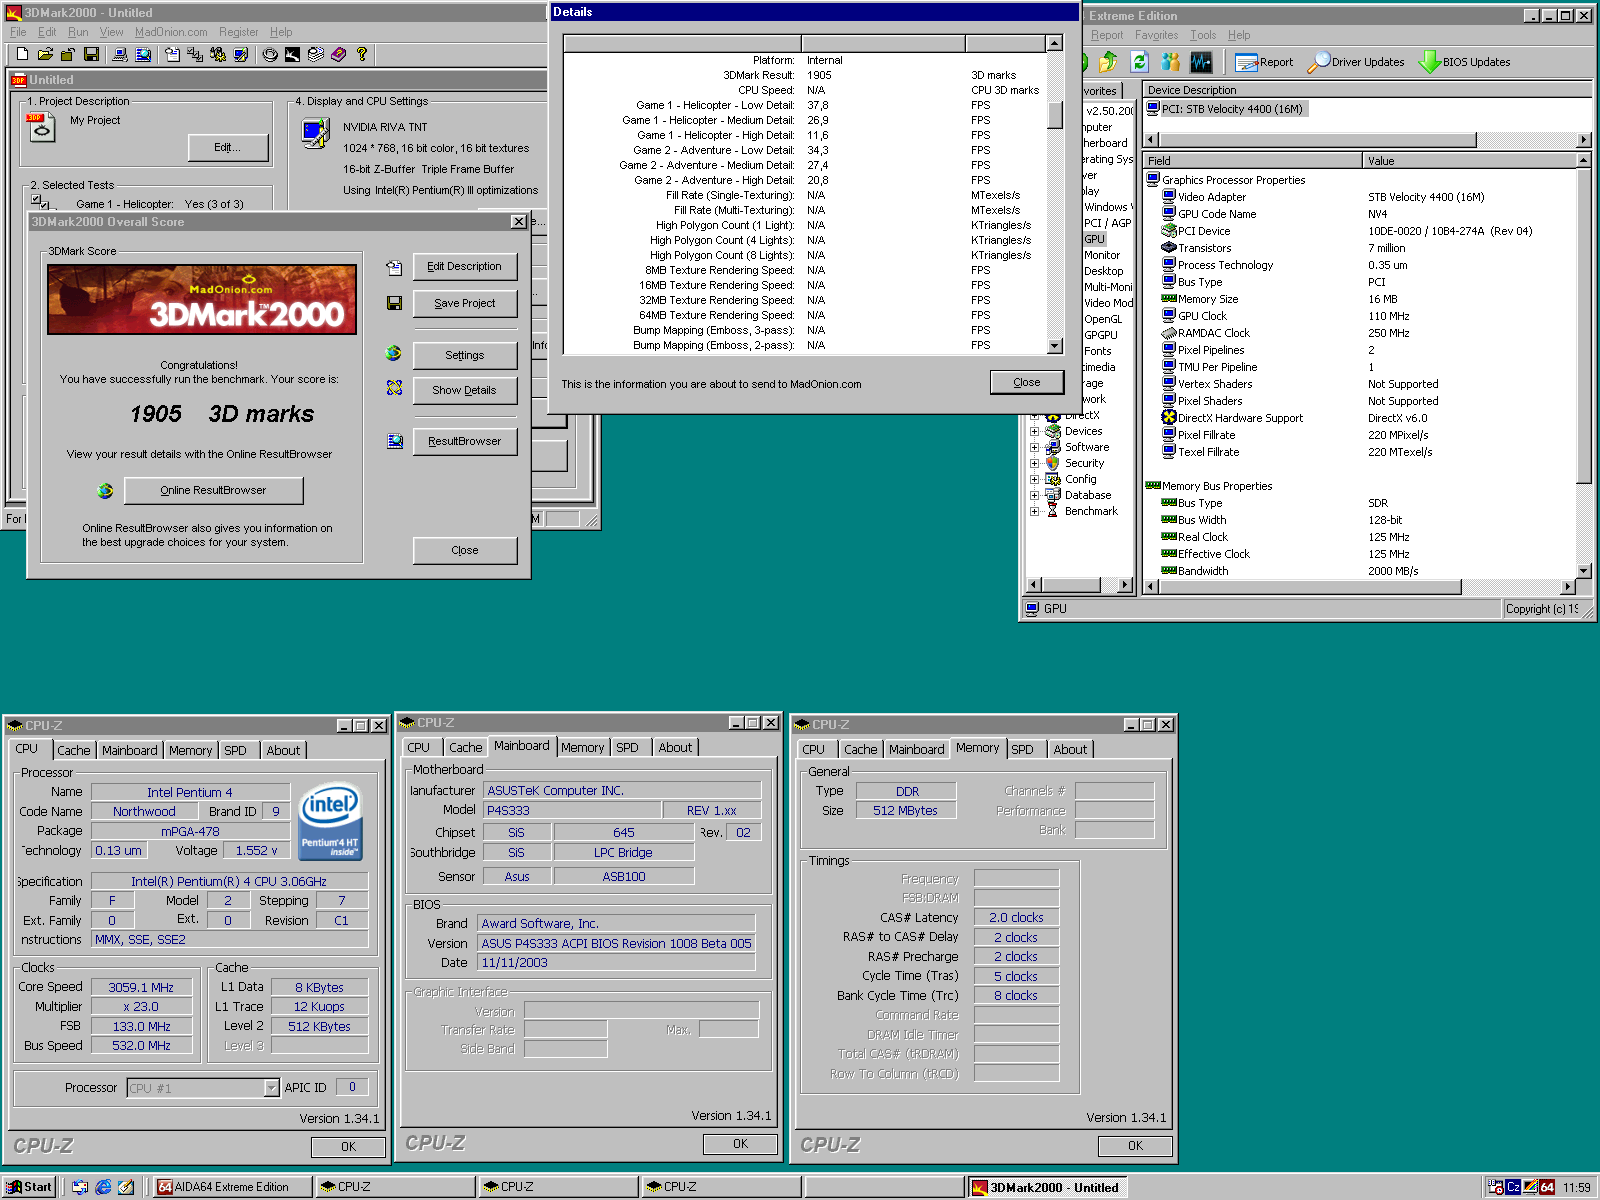
Task: Switch to Cache tab in first CPU-Z window
Action: pos(73,750)
